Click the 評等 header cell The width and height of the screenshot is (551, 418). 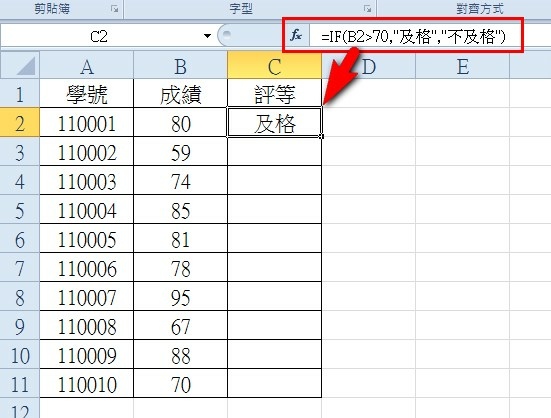[x=274, y=93]
